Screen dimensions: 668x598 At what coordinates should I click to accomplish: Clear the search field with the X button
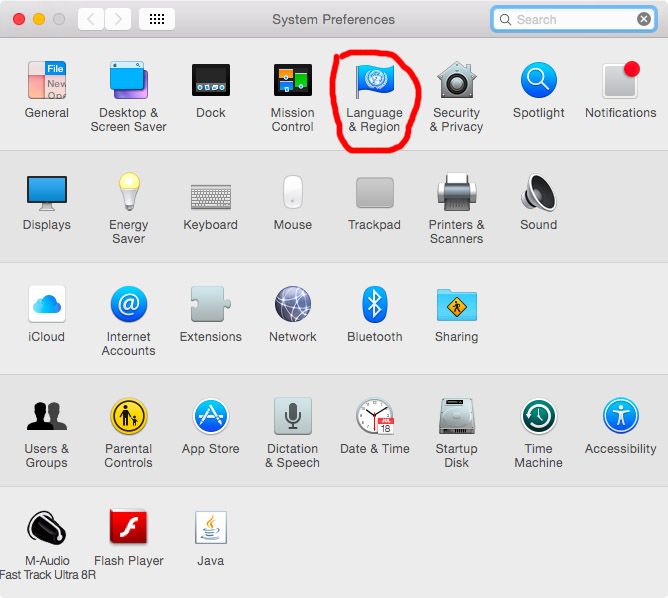(643, 19)
